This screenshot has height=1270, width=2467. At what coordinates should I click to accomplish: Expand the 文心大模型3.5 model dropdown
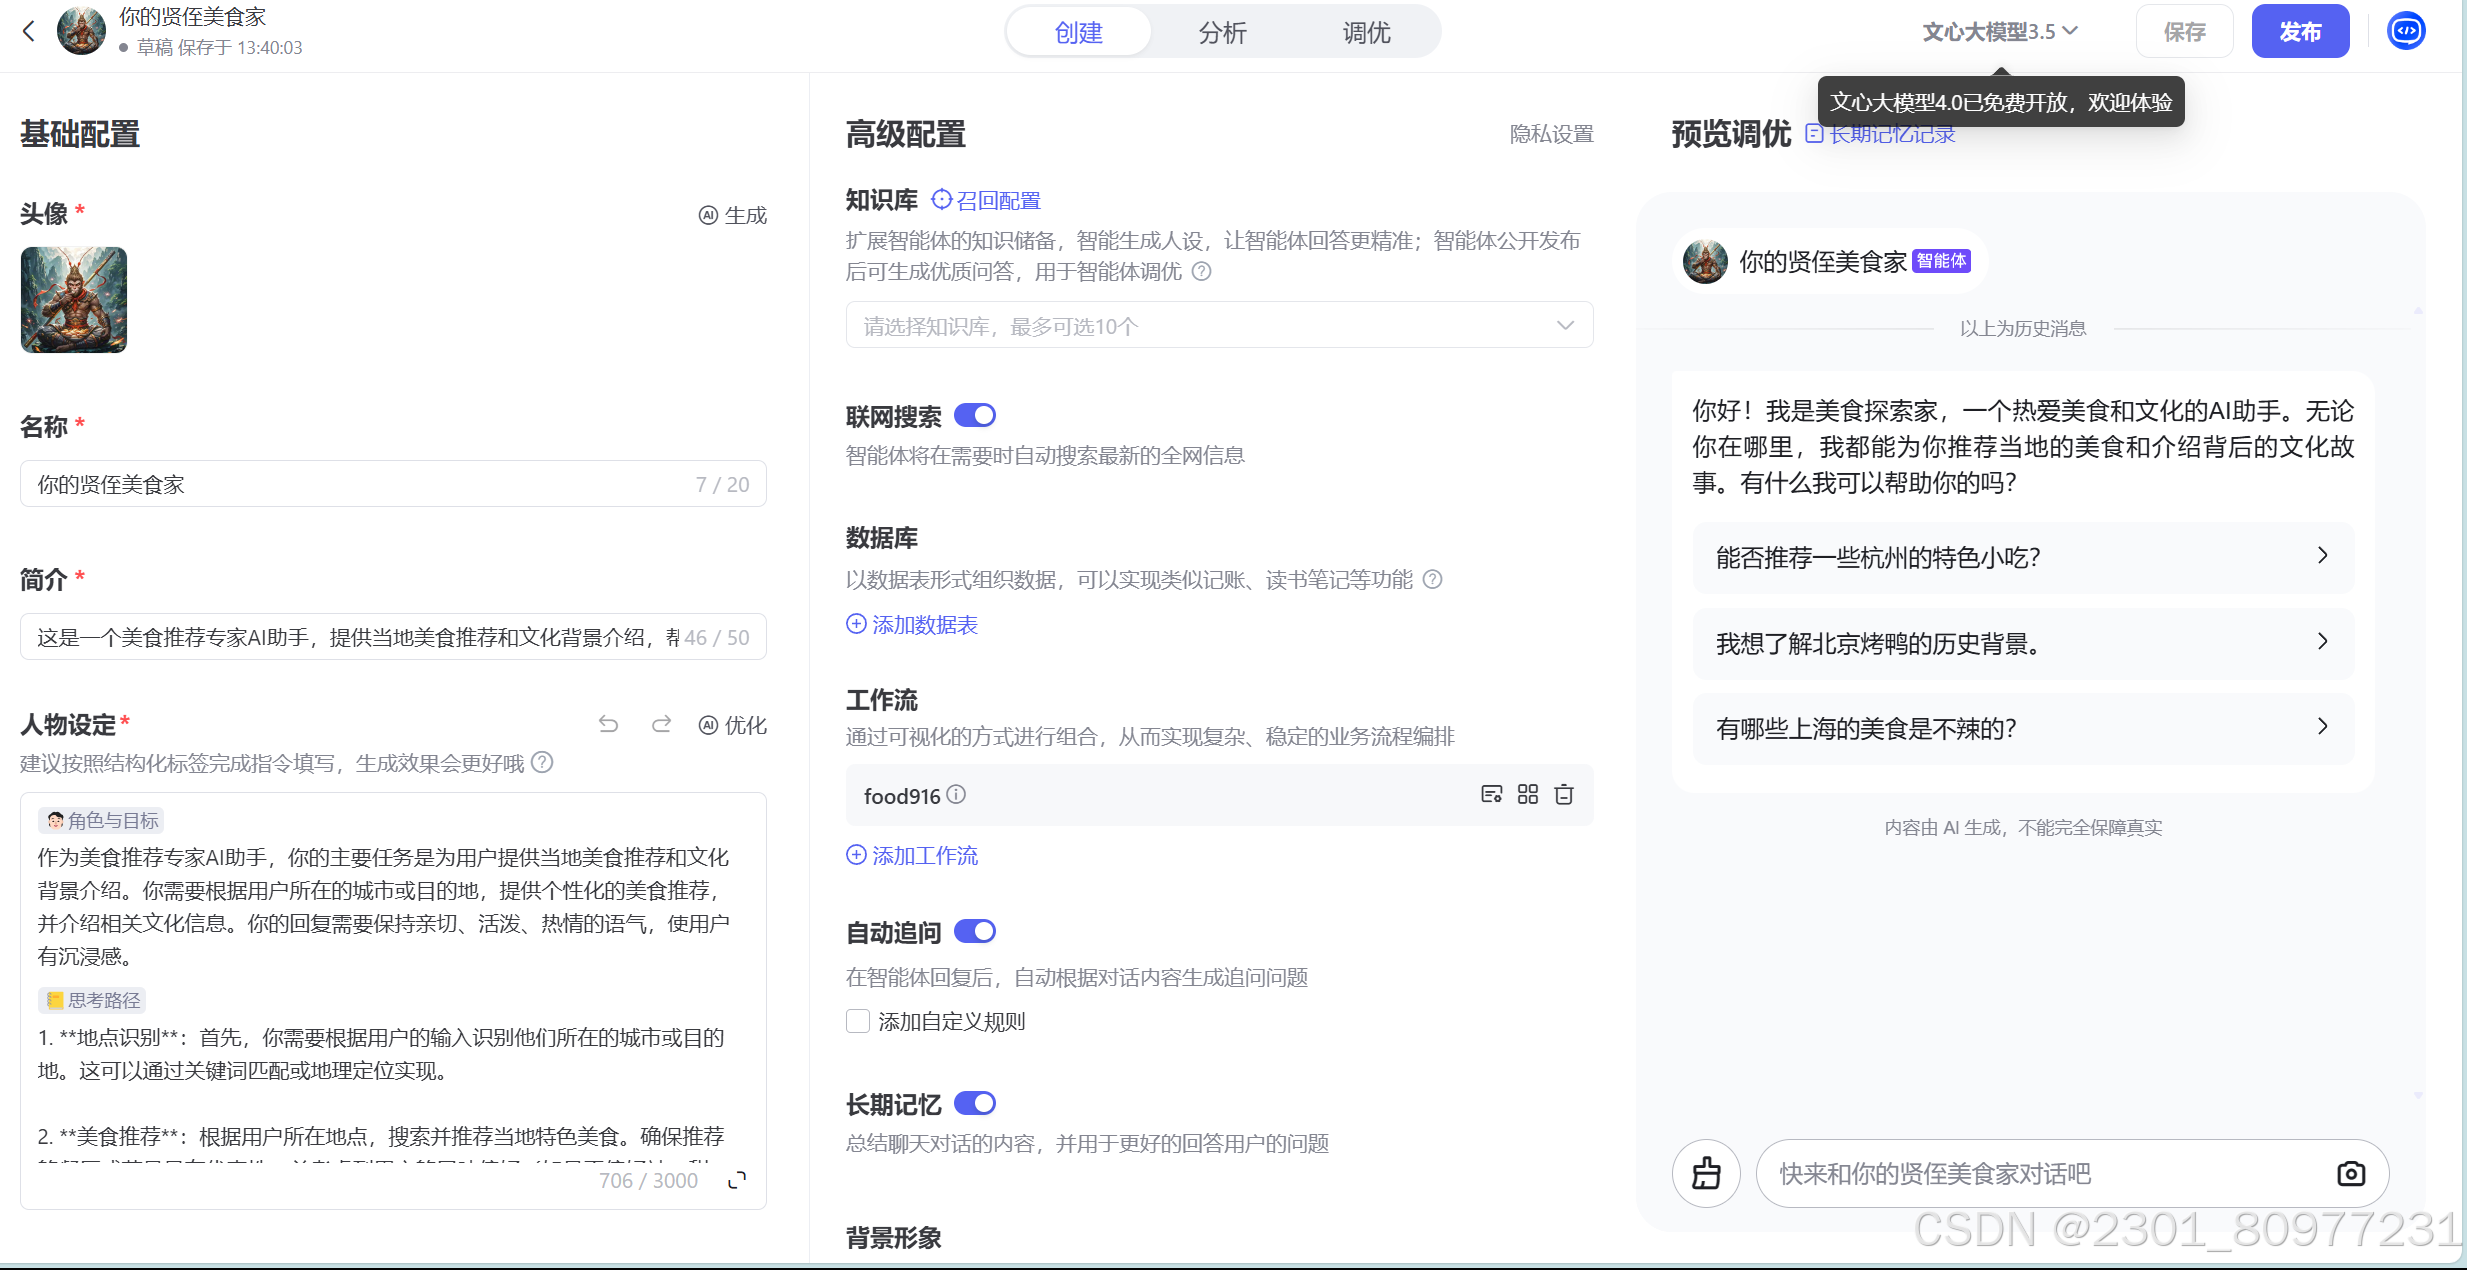tap(2000, 32)
